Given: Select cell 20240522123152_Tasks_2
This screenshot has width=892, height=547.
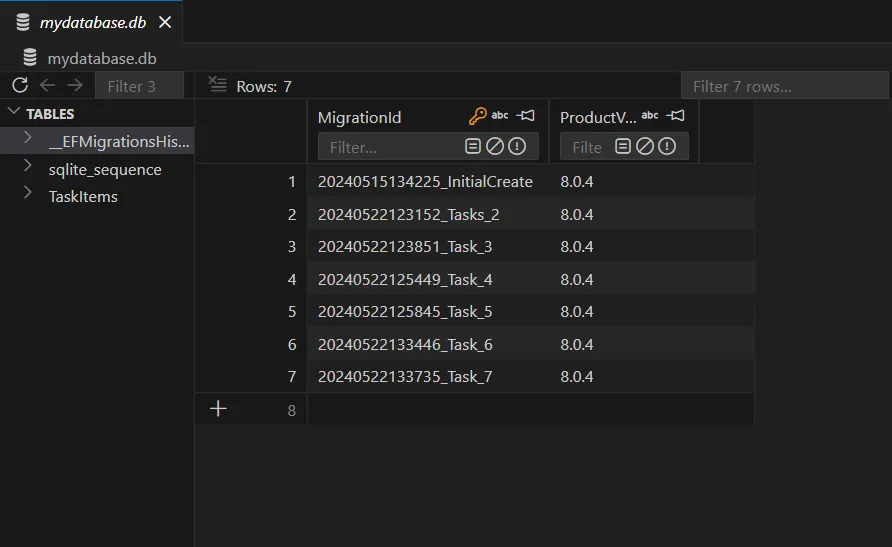Looking at the screenshot, I should (428, 214).
